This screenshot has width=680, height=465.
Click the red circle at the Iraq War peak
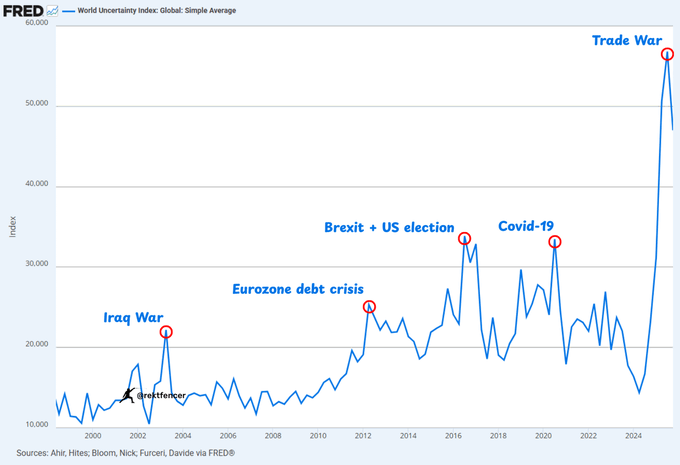(166, 332)
